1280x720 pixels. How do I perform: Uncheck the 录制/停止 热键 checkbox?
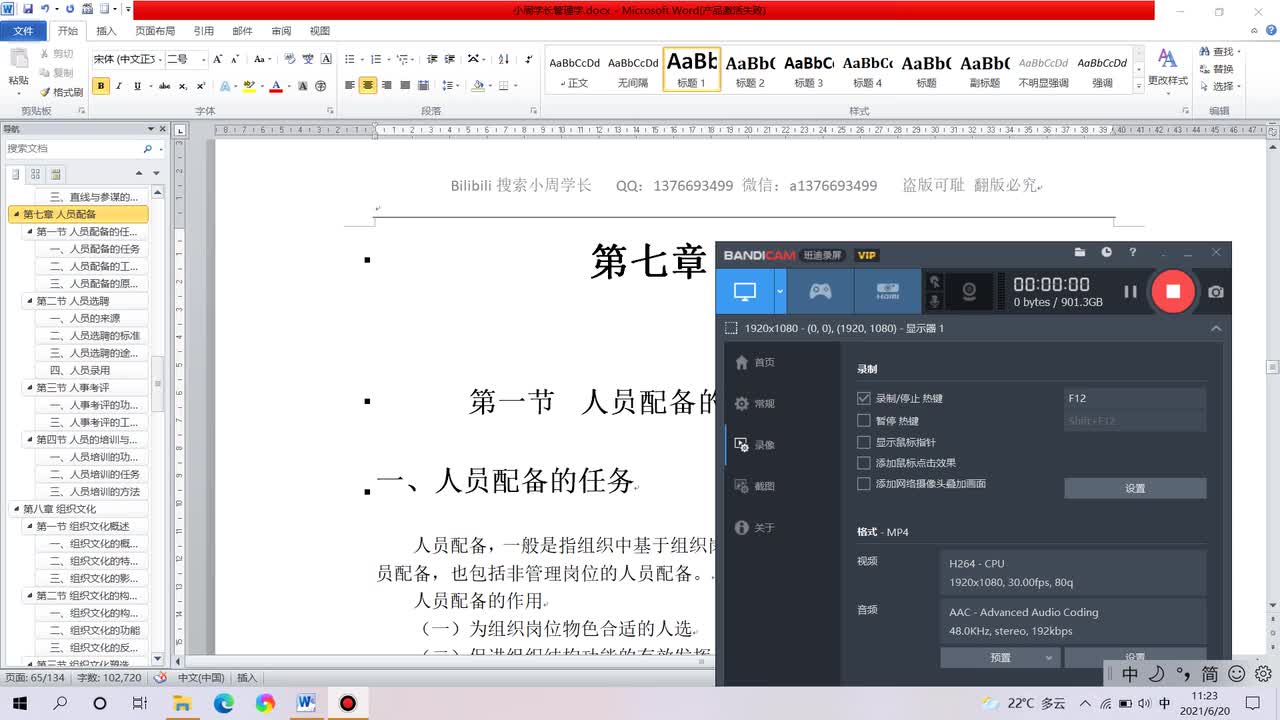864,398
